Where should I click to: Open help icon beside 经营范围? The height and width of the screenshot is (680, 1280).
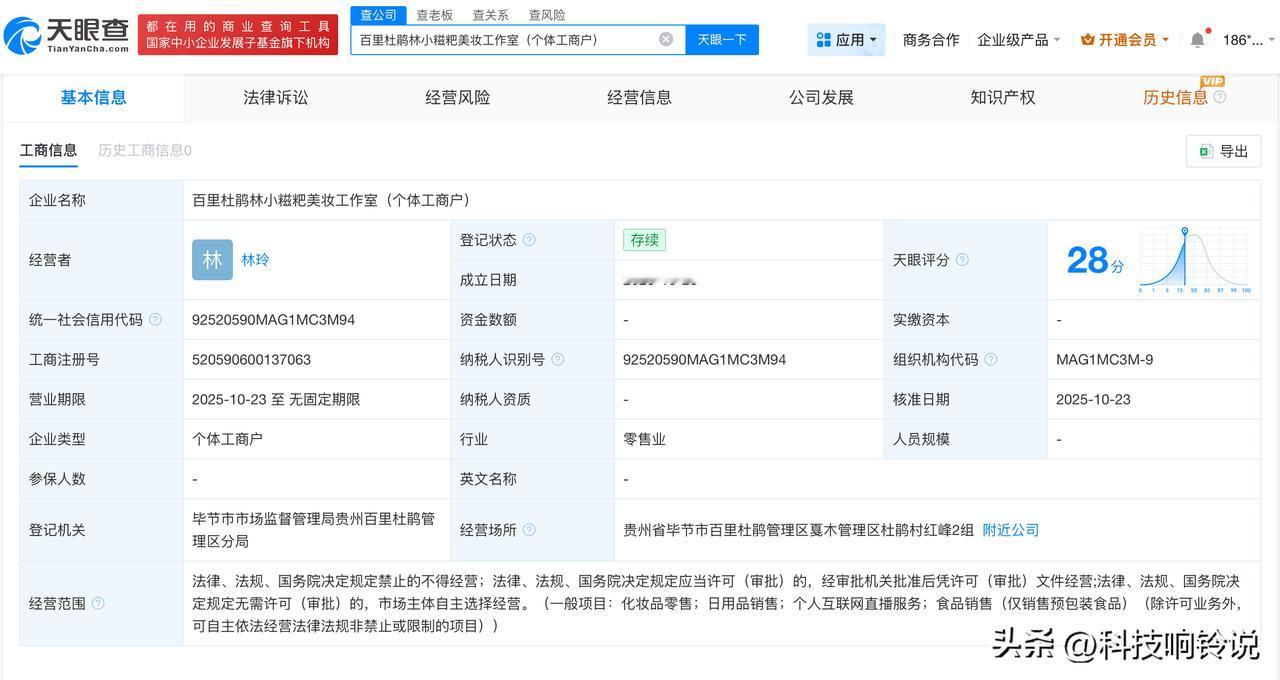click(98, 604)
